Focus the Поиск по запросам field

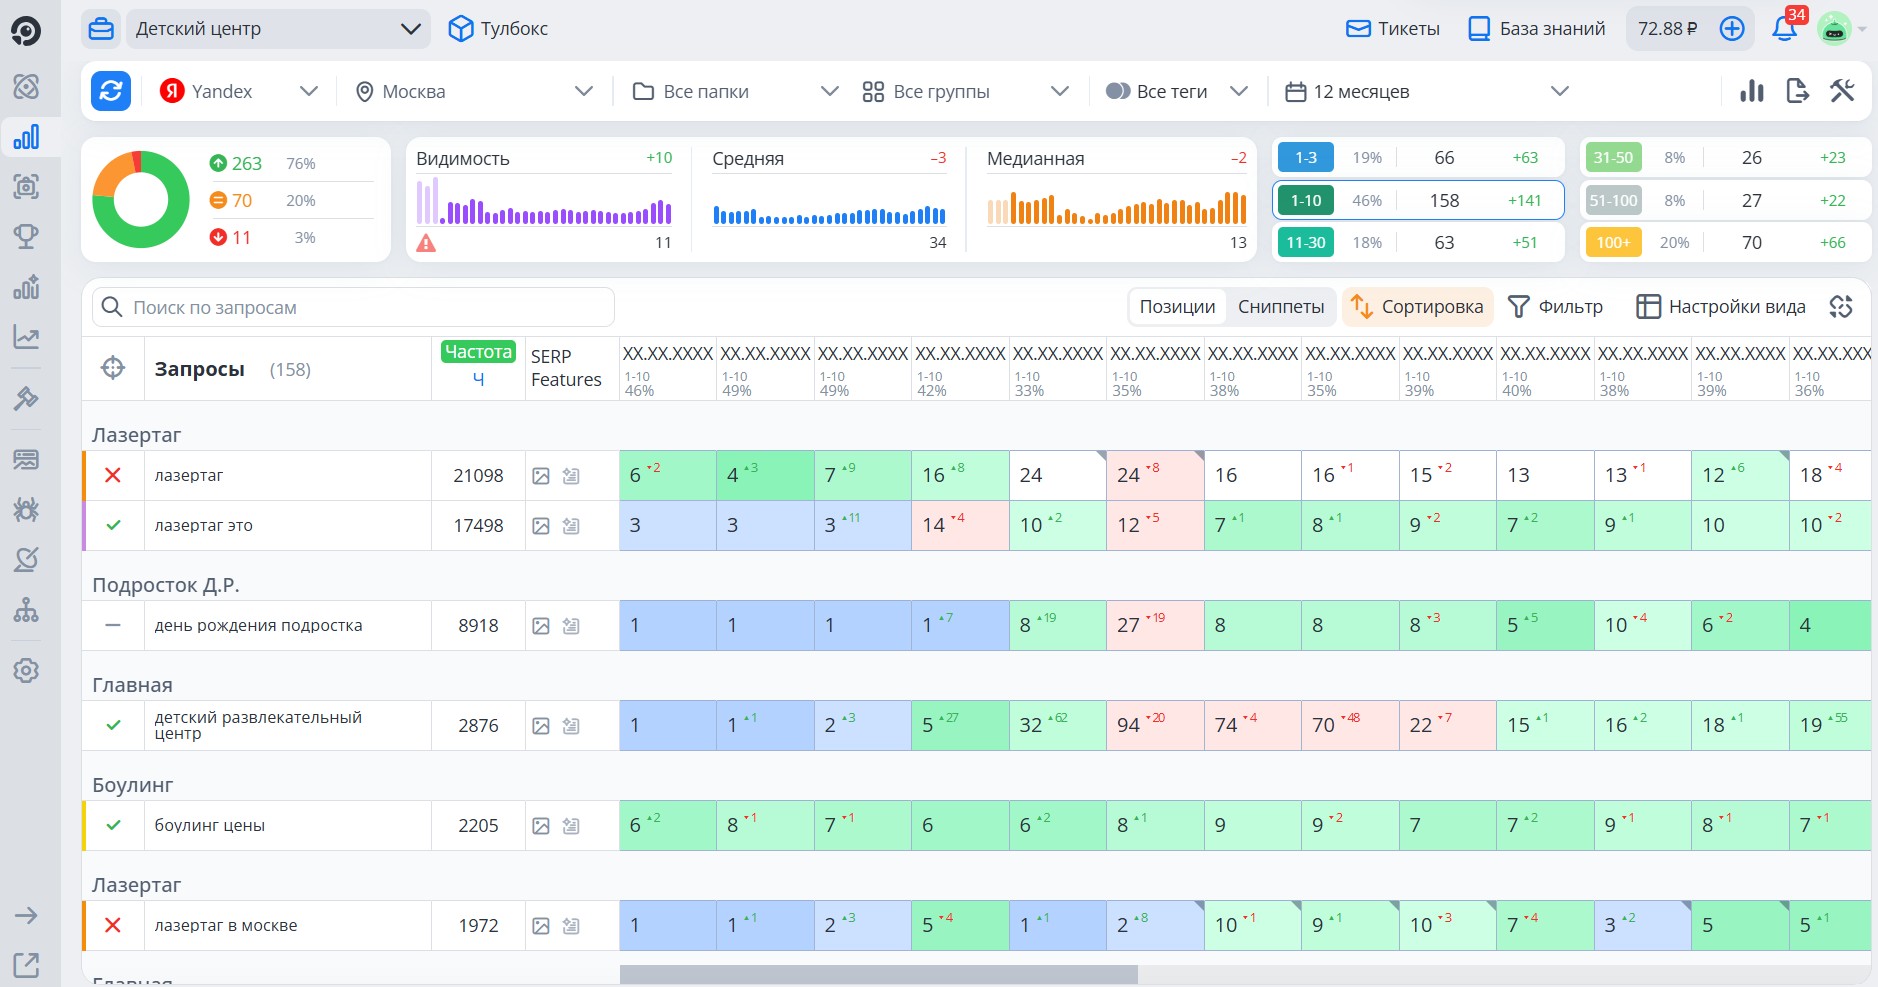point(353,307)
